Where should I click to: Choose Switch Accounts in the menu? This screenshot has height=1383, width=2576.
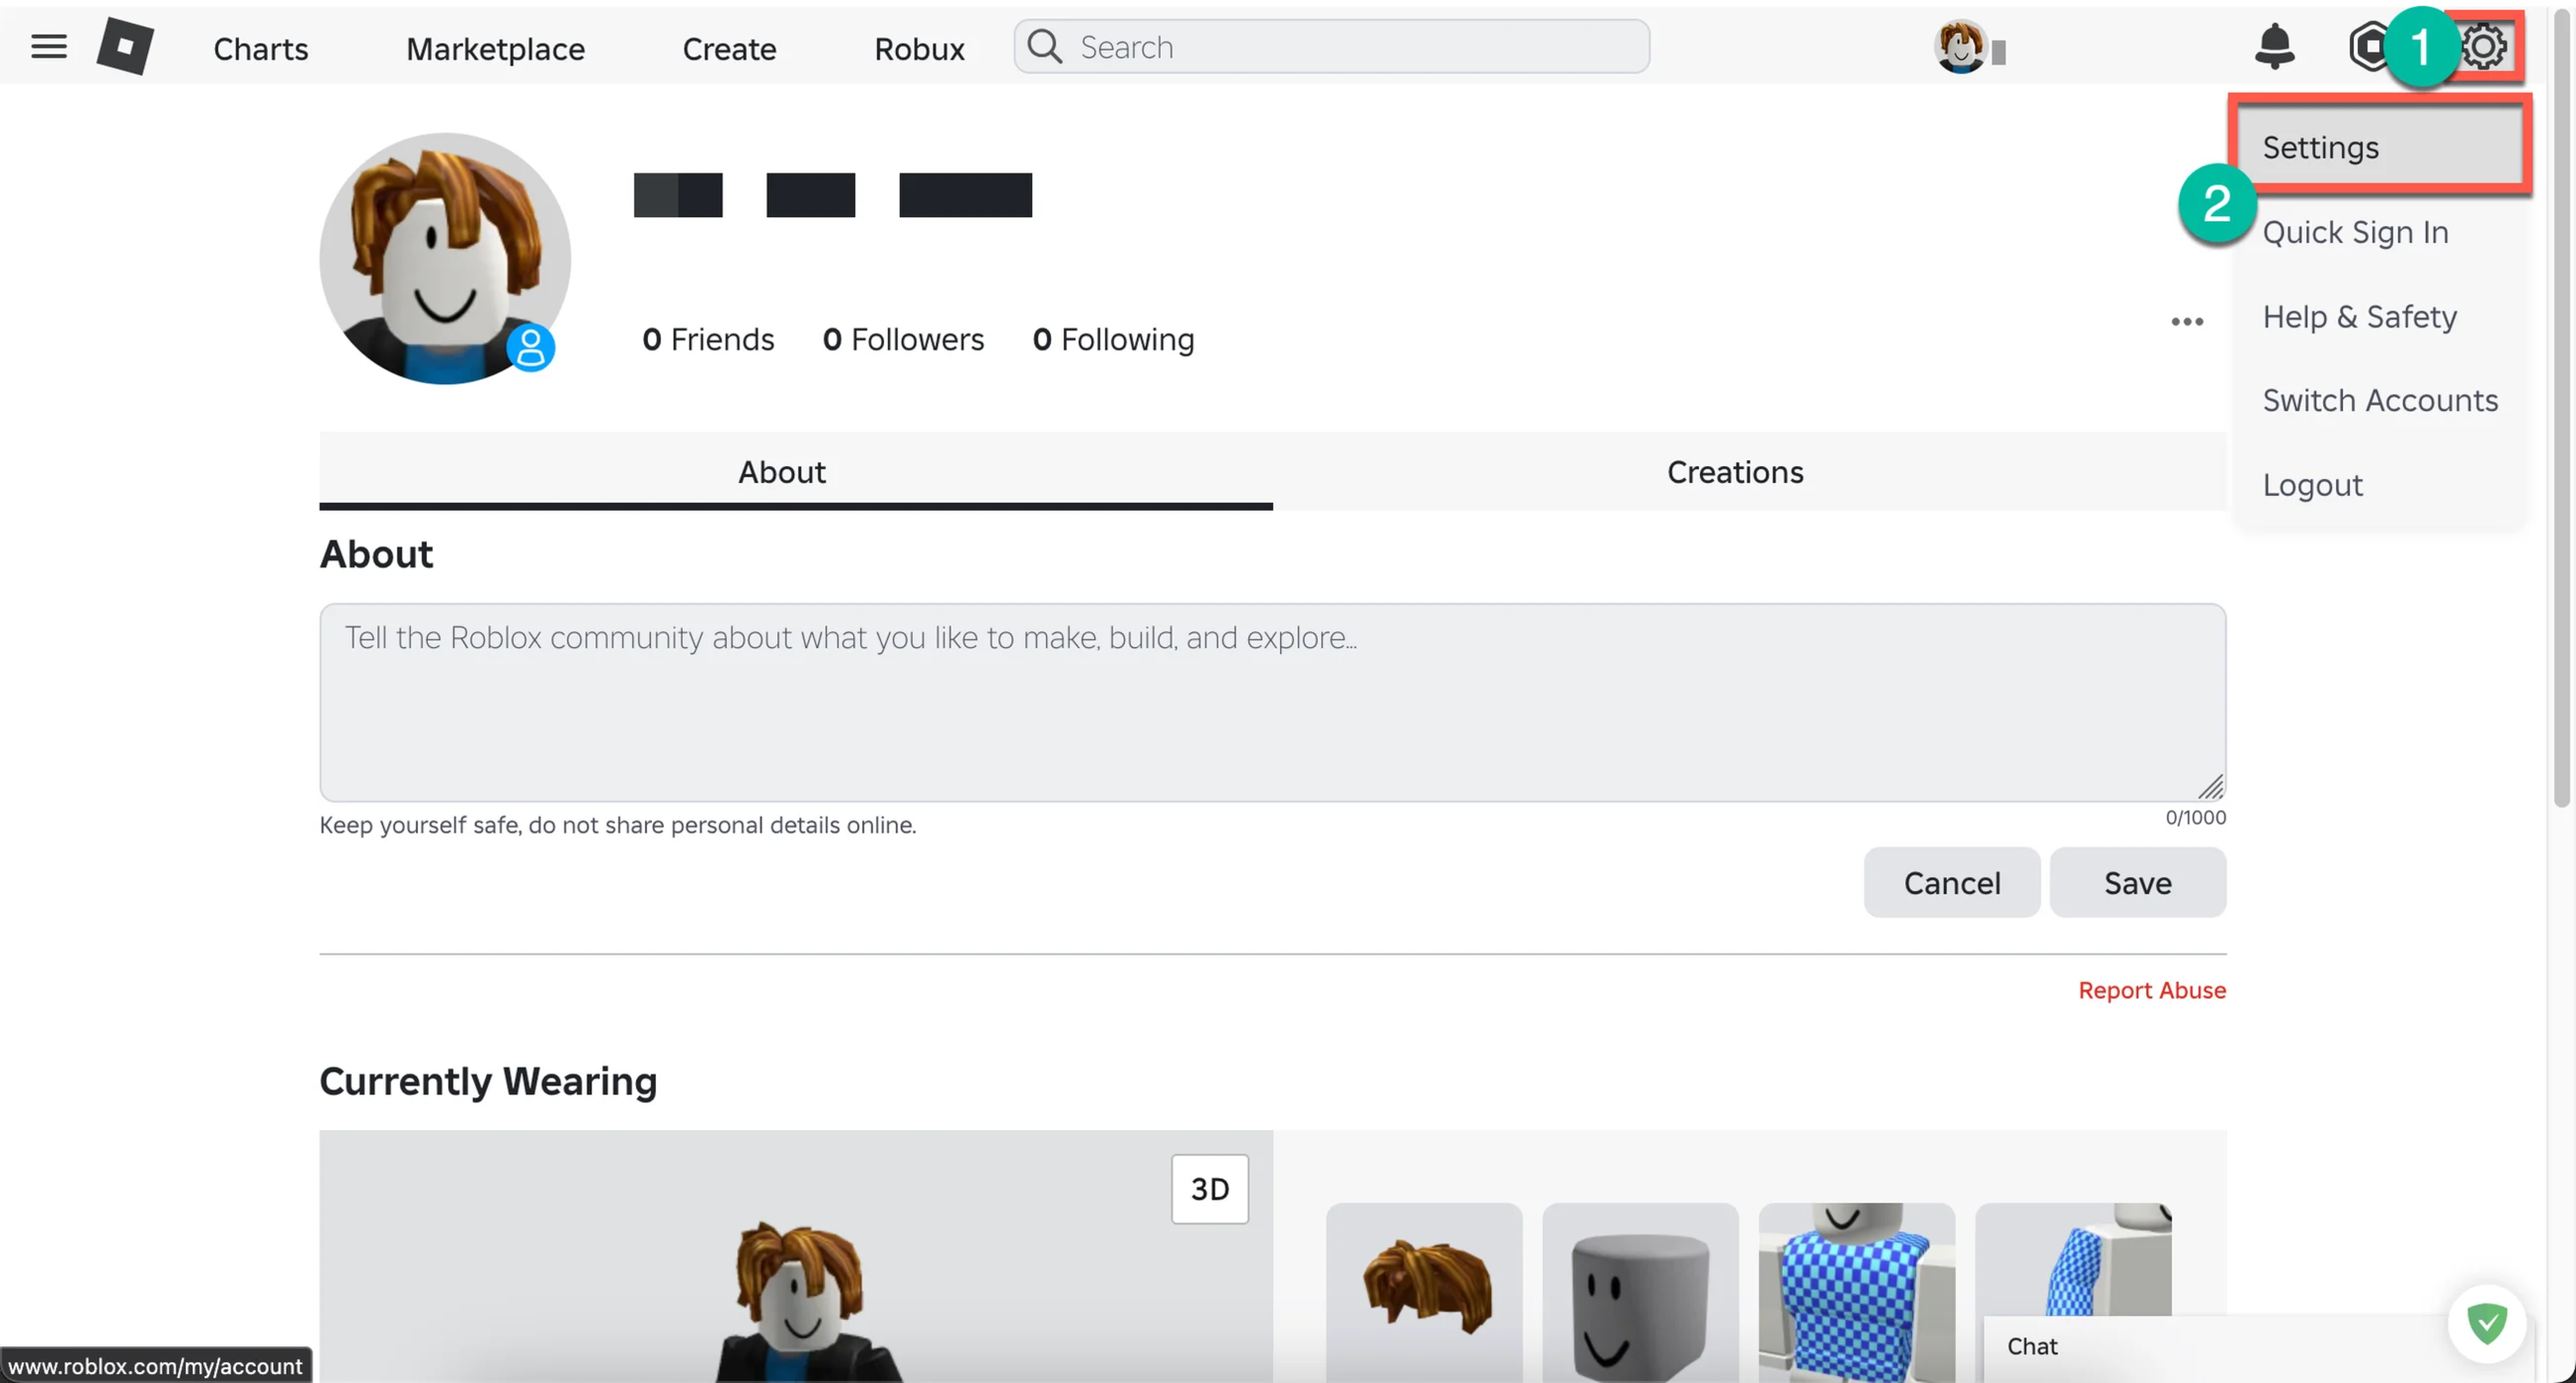pyautogui.click(x=2379, y=400)
